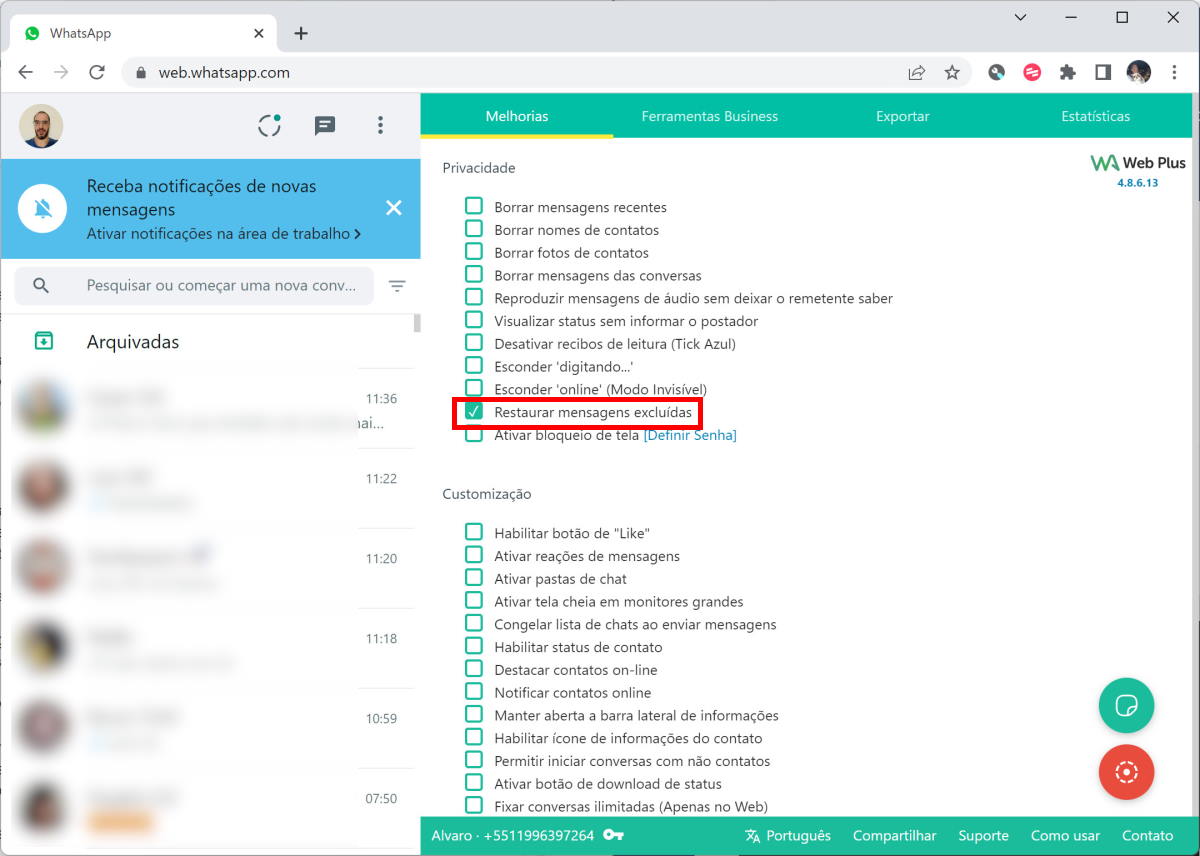Uncheck Restaurar mensagens excluídas
The width and height of the screenshot is (1200, 856).
tap(474, 411)
